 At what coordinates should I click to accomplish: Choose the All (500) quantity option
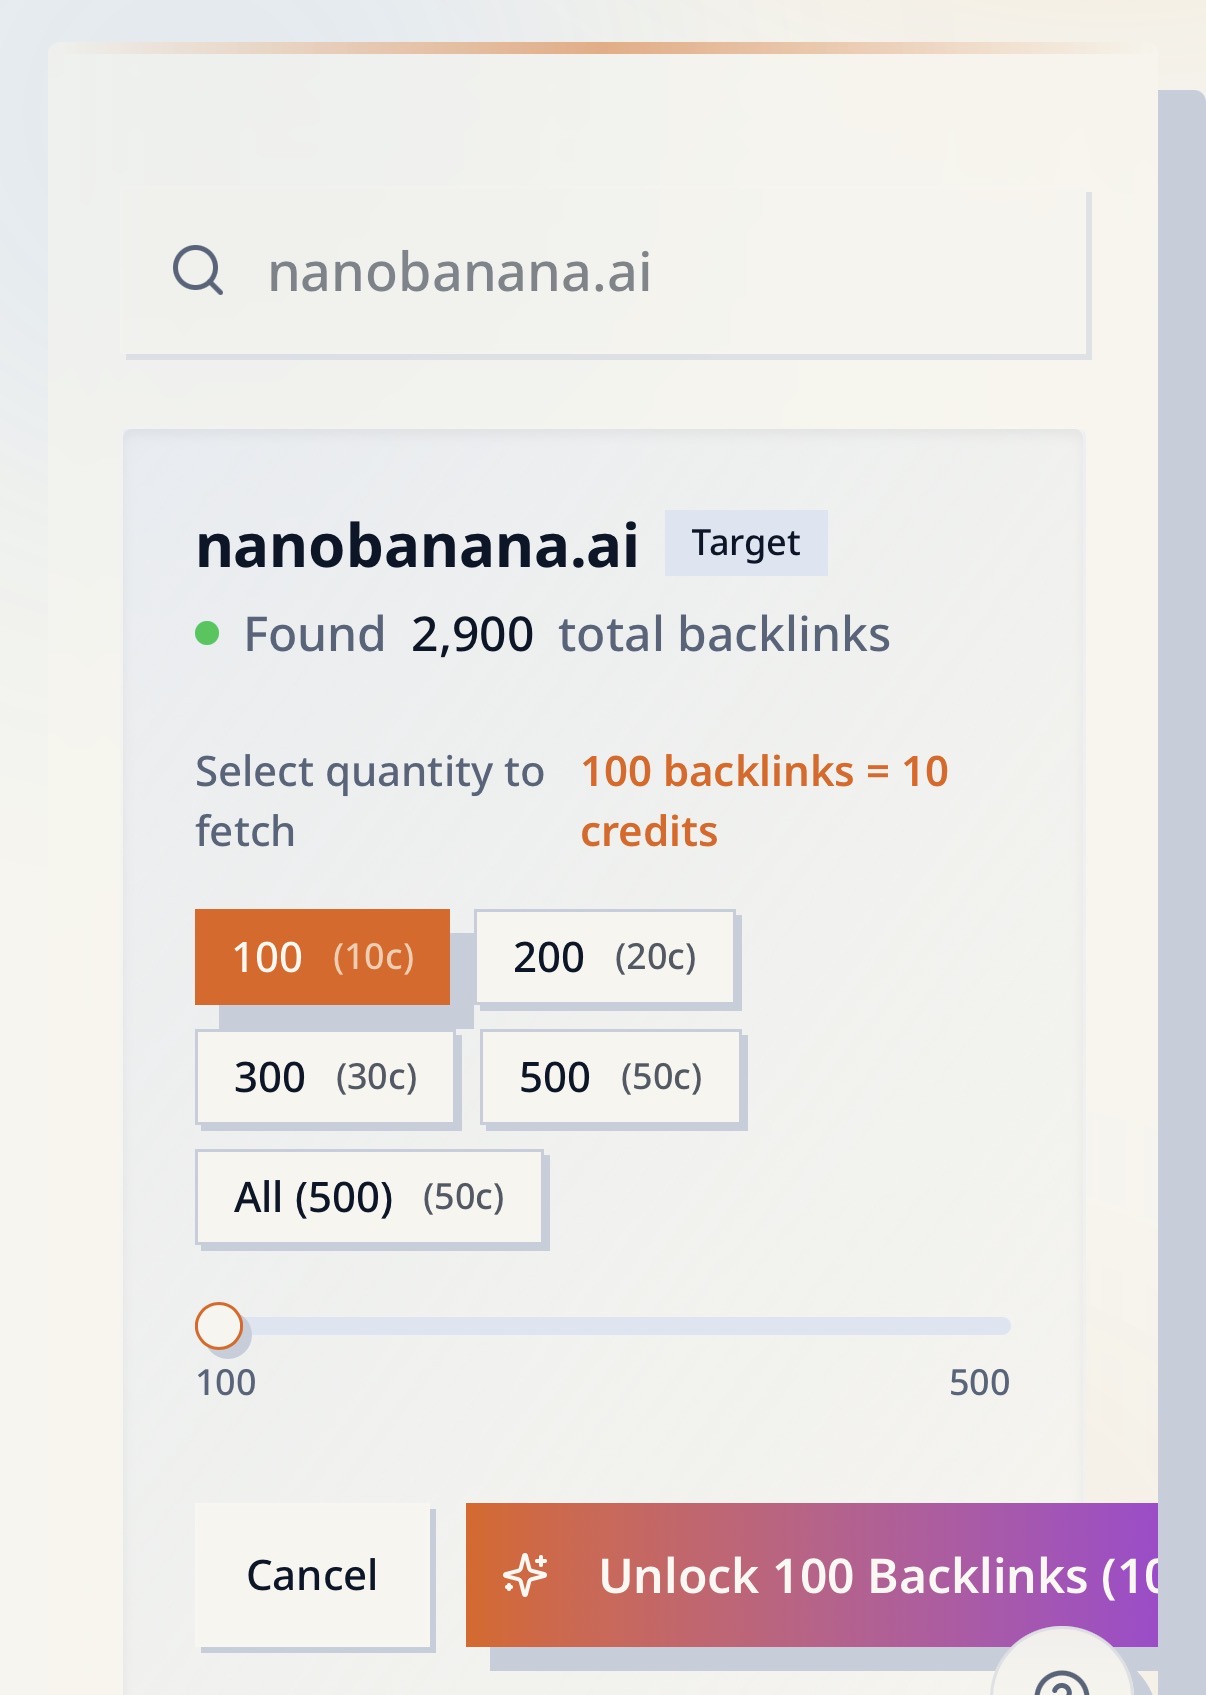point(369,1197)
